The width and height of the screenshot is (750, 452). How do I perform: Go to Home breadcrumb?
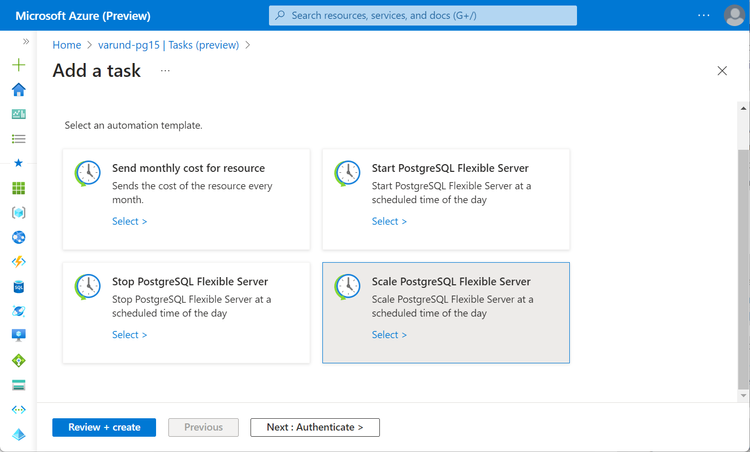(67, 45)
